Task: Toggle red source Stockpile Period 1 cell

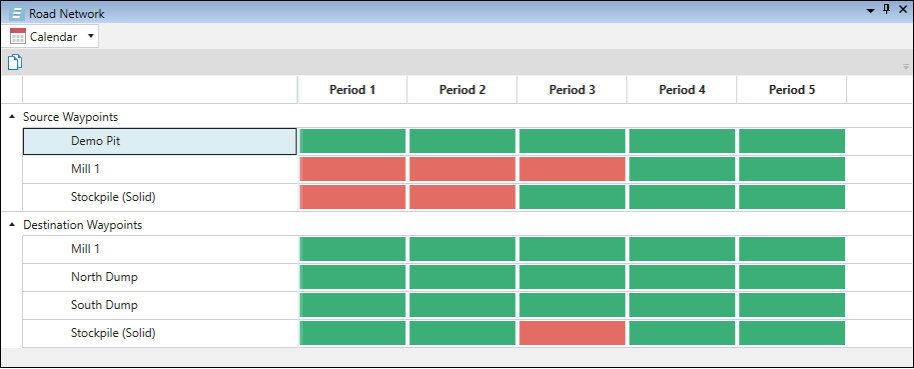Action: click(352, 197)
